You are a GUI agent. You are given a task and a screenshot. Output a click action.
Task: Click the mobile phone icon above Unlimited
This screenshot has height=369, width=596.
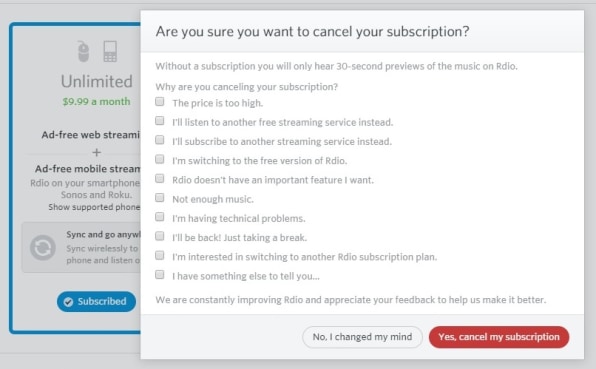tap(110, 51)
